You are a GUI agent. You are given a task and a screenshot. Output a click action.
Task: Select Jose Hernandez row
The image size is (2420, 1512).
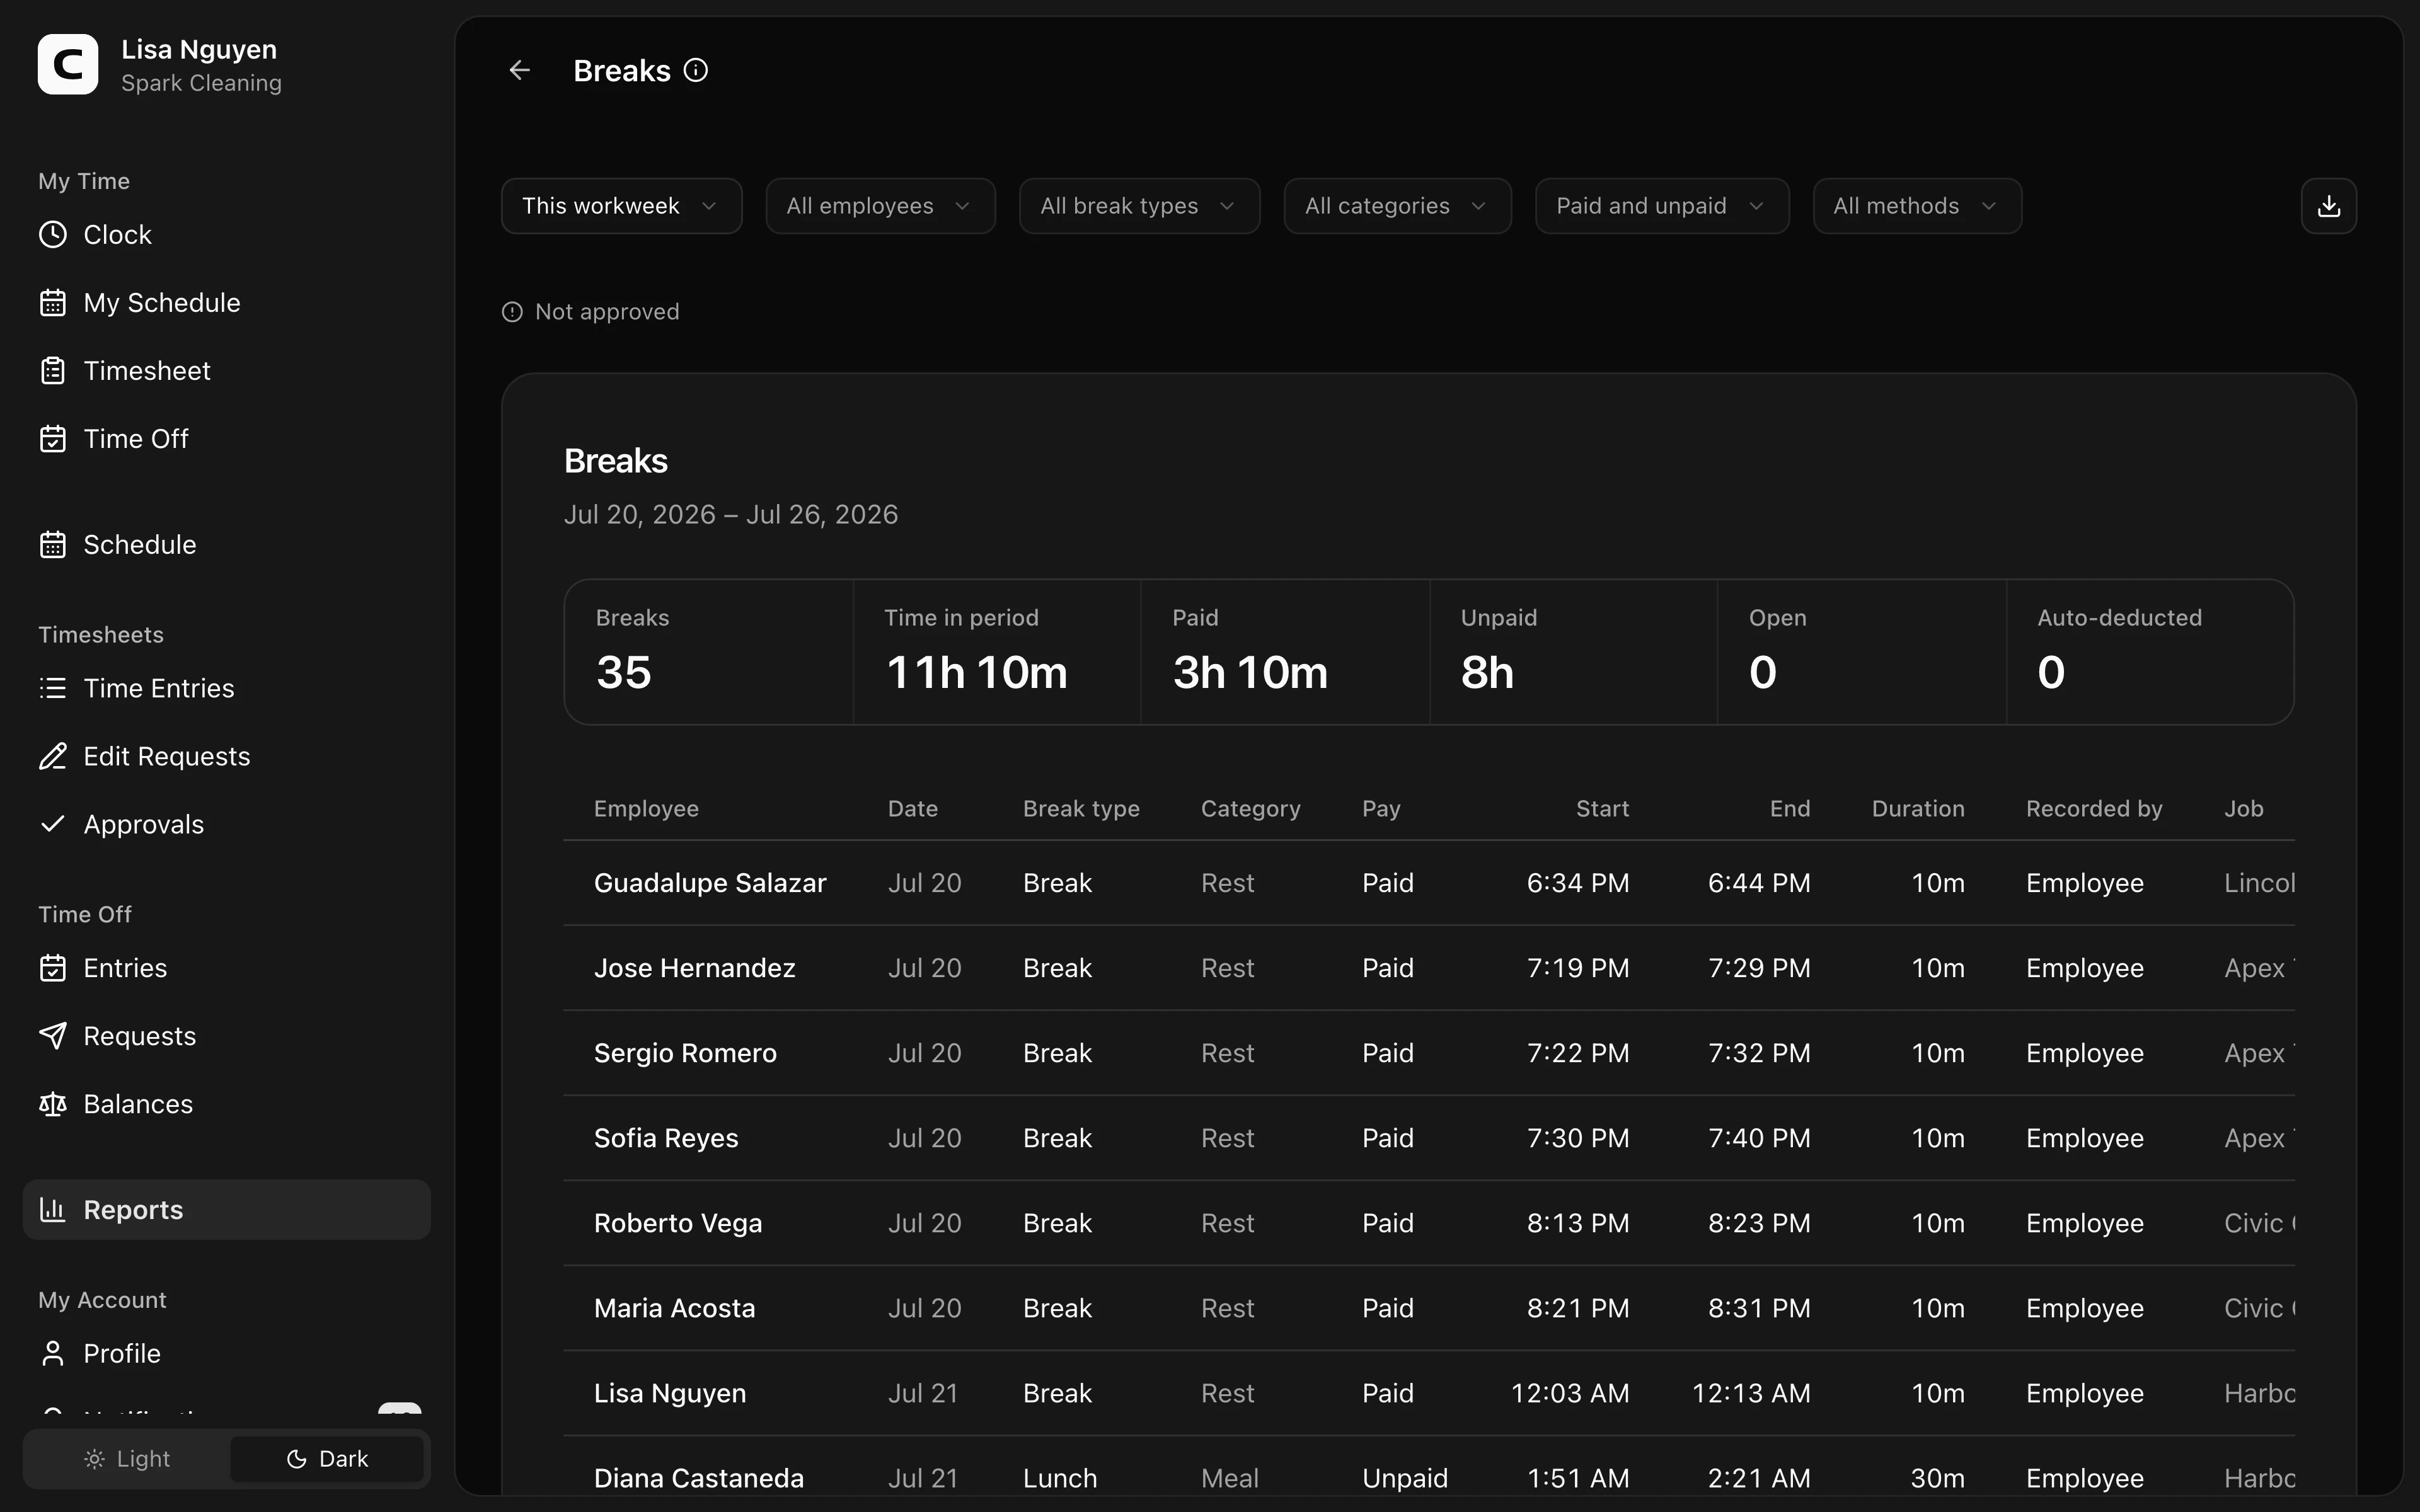(x=1429, y=968)
